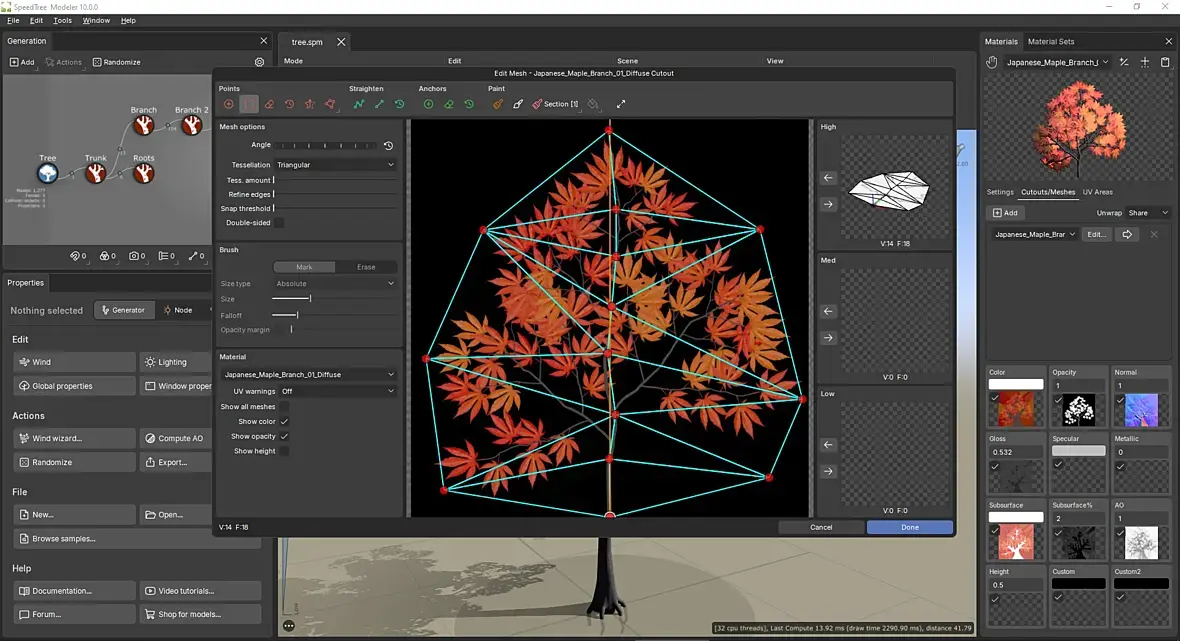Screen dimensions: 1180x641
Task: Enable the Double-sided checkbox
Action: [x=279, y=223]
